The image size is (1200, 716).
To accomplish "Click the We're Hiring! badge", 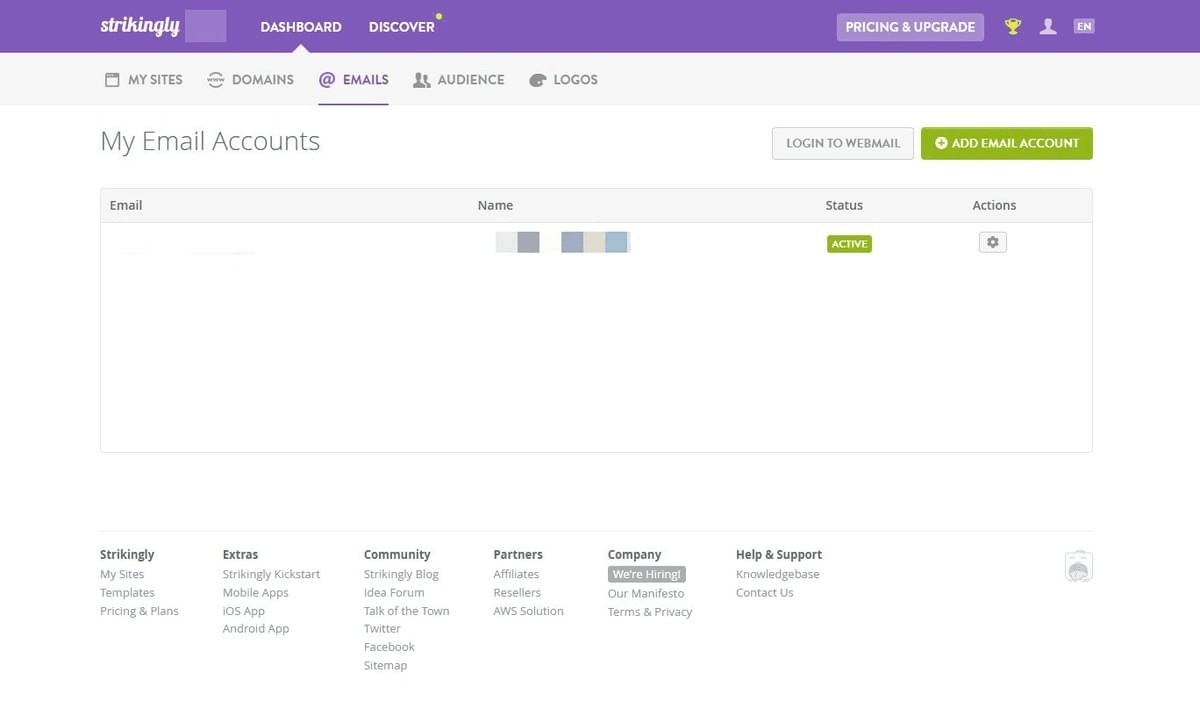I will (x=646, y=574).
